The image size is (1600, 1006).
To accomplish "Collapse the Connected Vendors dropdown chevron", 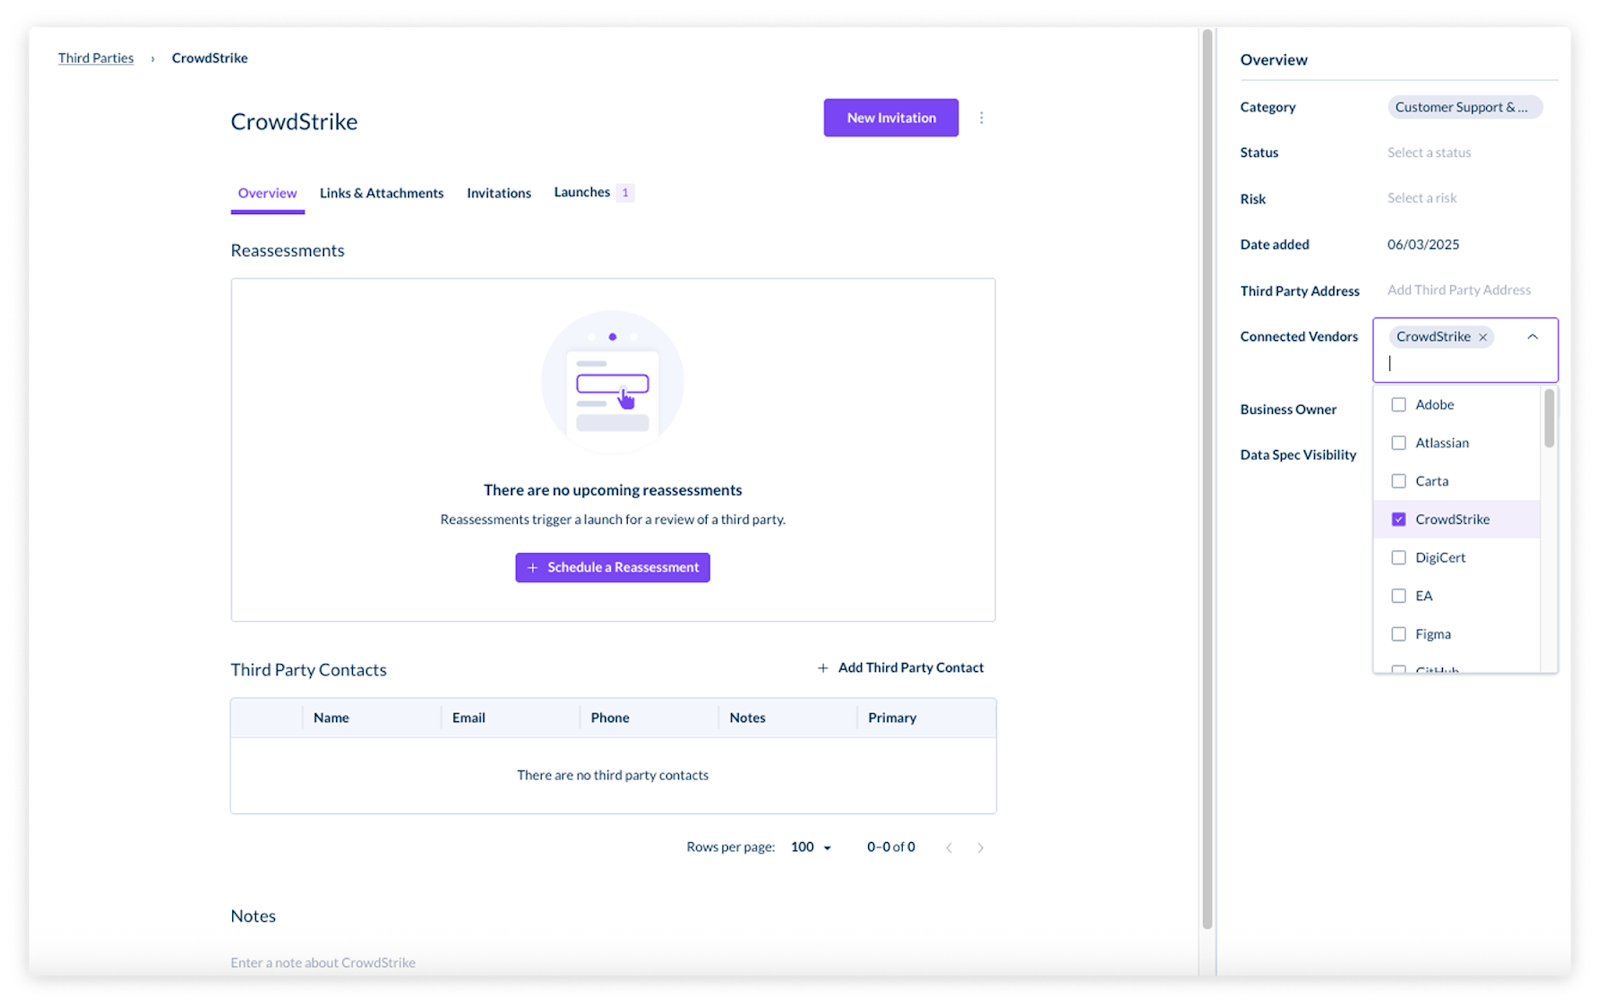I will pos(1532,337).
